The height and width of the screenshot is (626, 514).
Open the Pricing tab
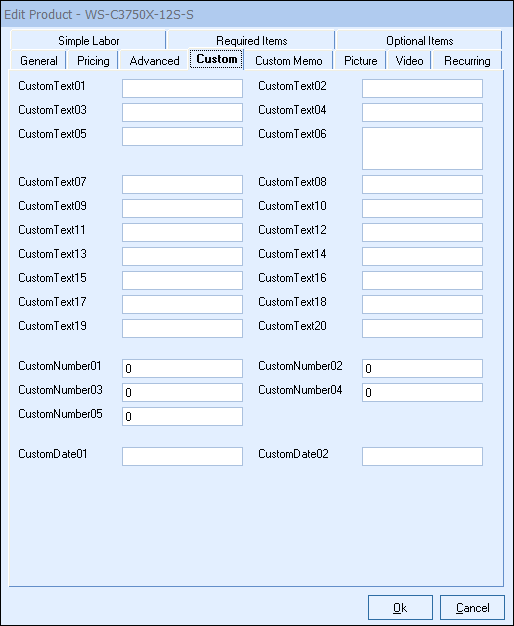[93, 61]
